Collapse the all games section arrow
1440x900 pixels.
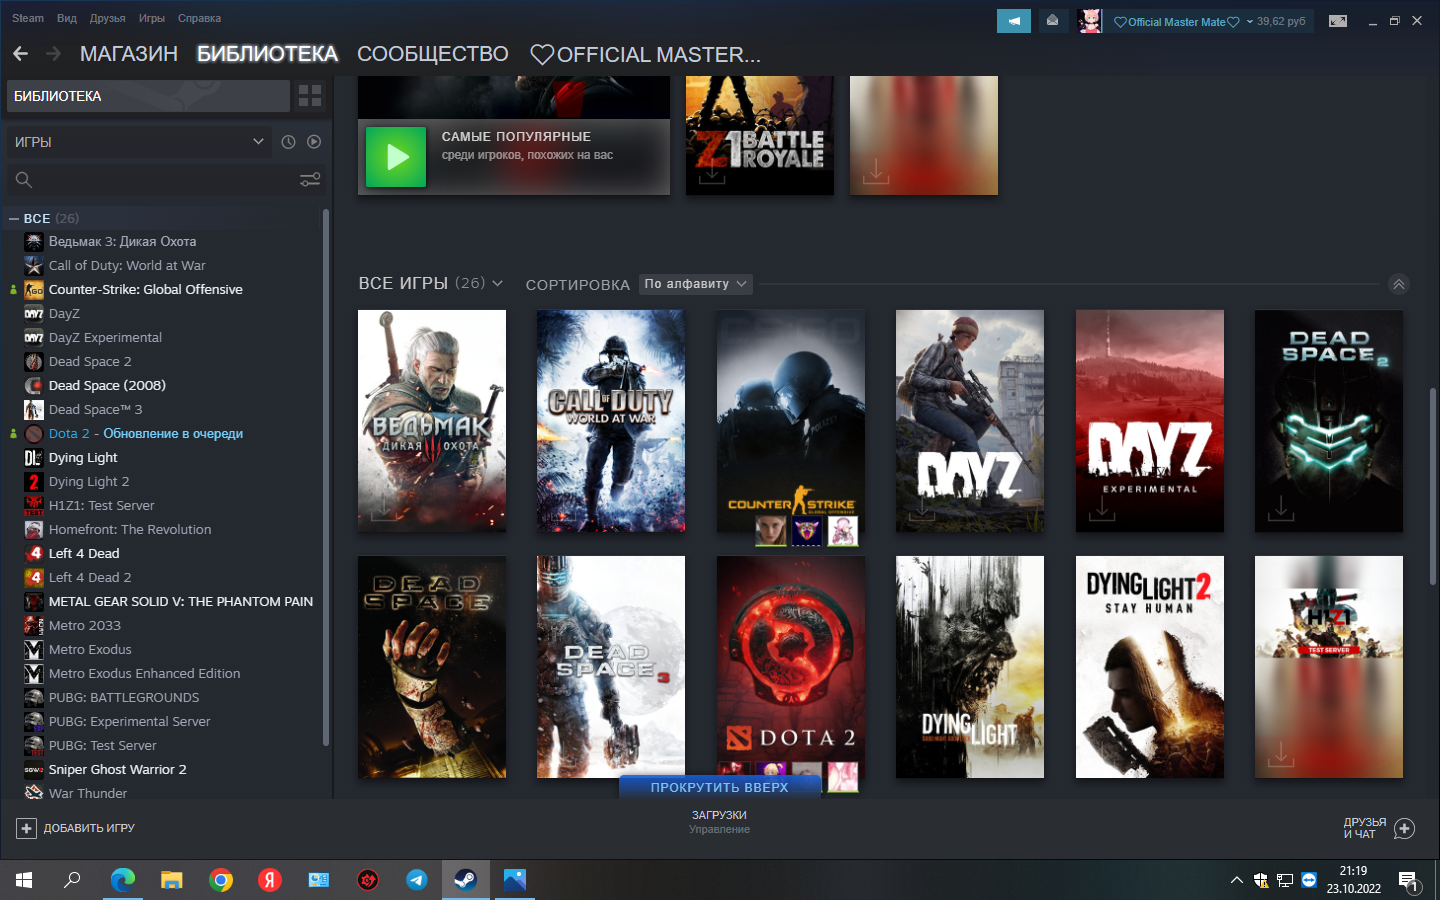1399,284
